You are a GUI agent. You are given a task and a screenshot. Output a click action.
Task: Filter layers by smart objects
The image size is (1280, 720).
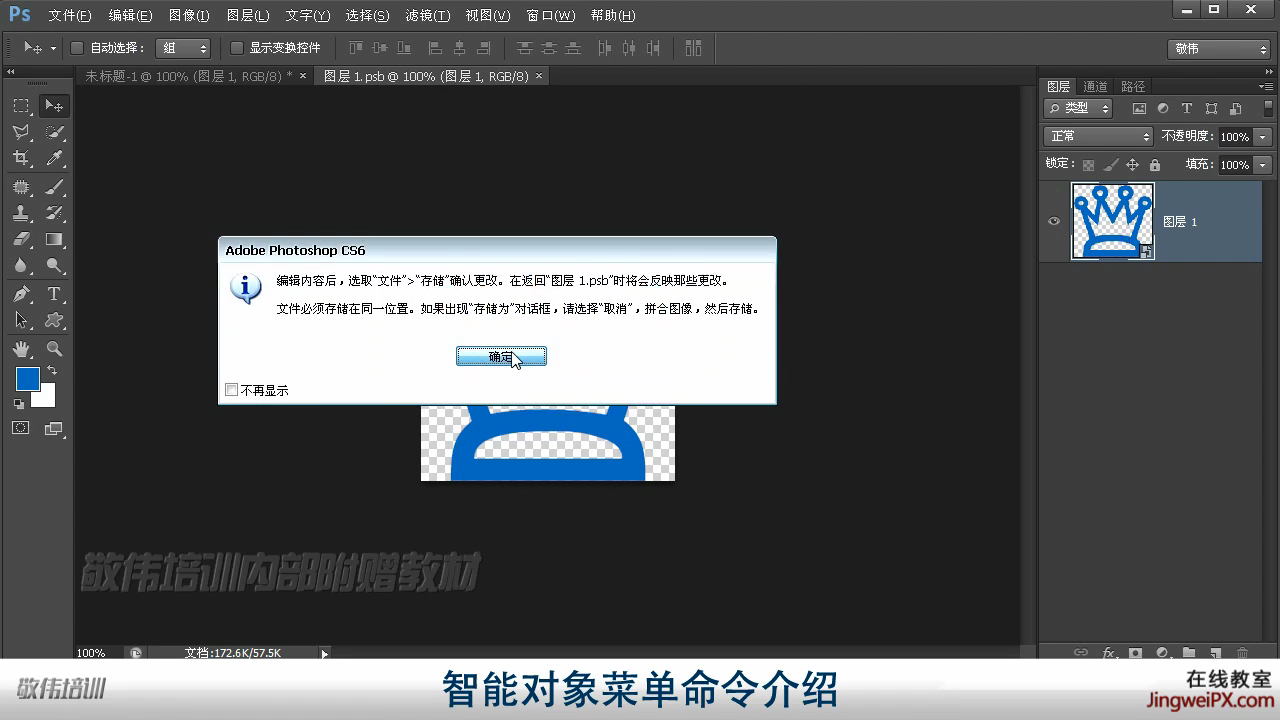coord(1235,108)
